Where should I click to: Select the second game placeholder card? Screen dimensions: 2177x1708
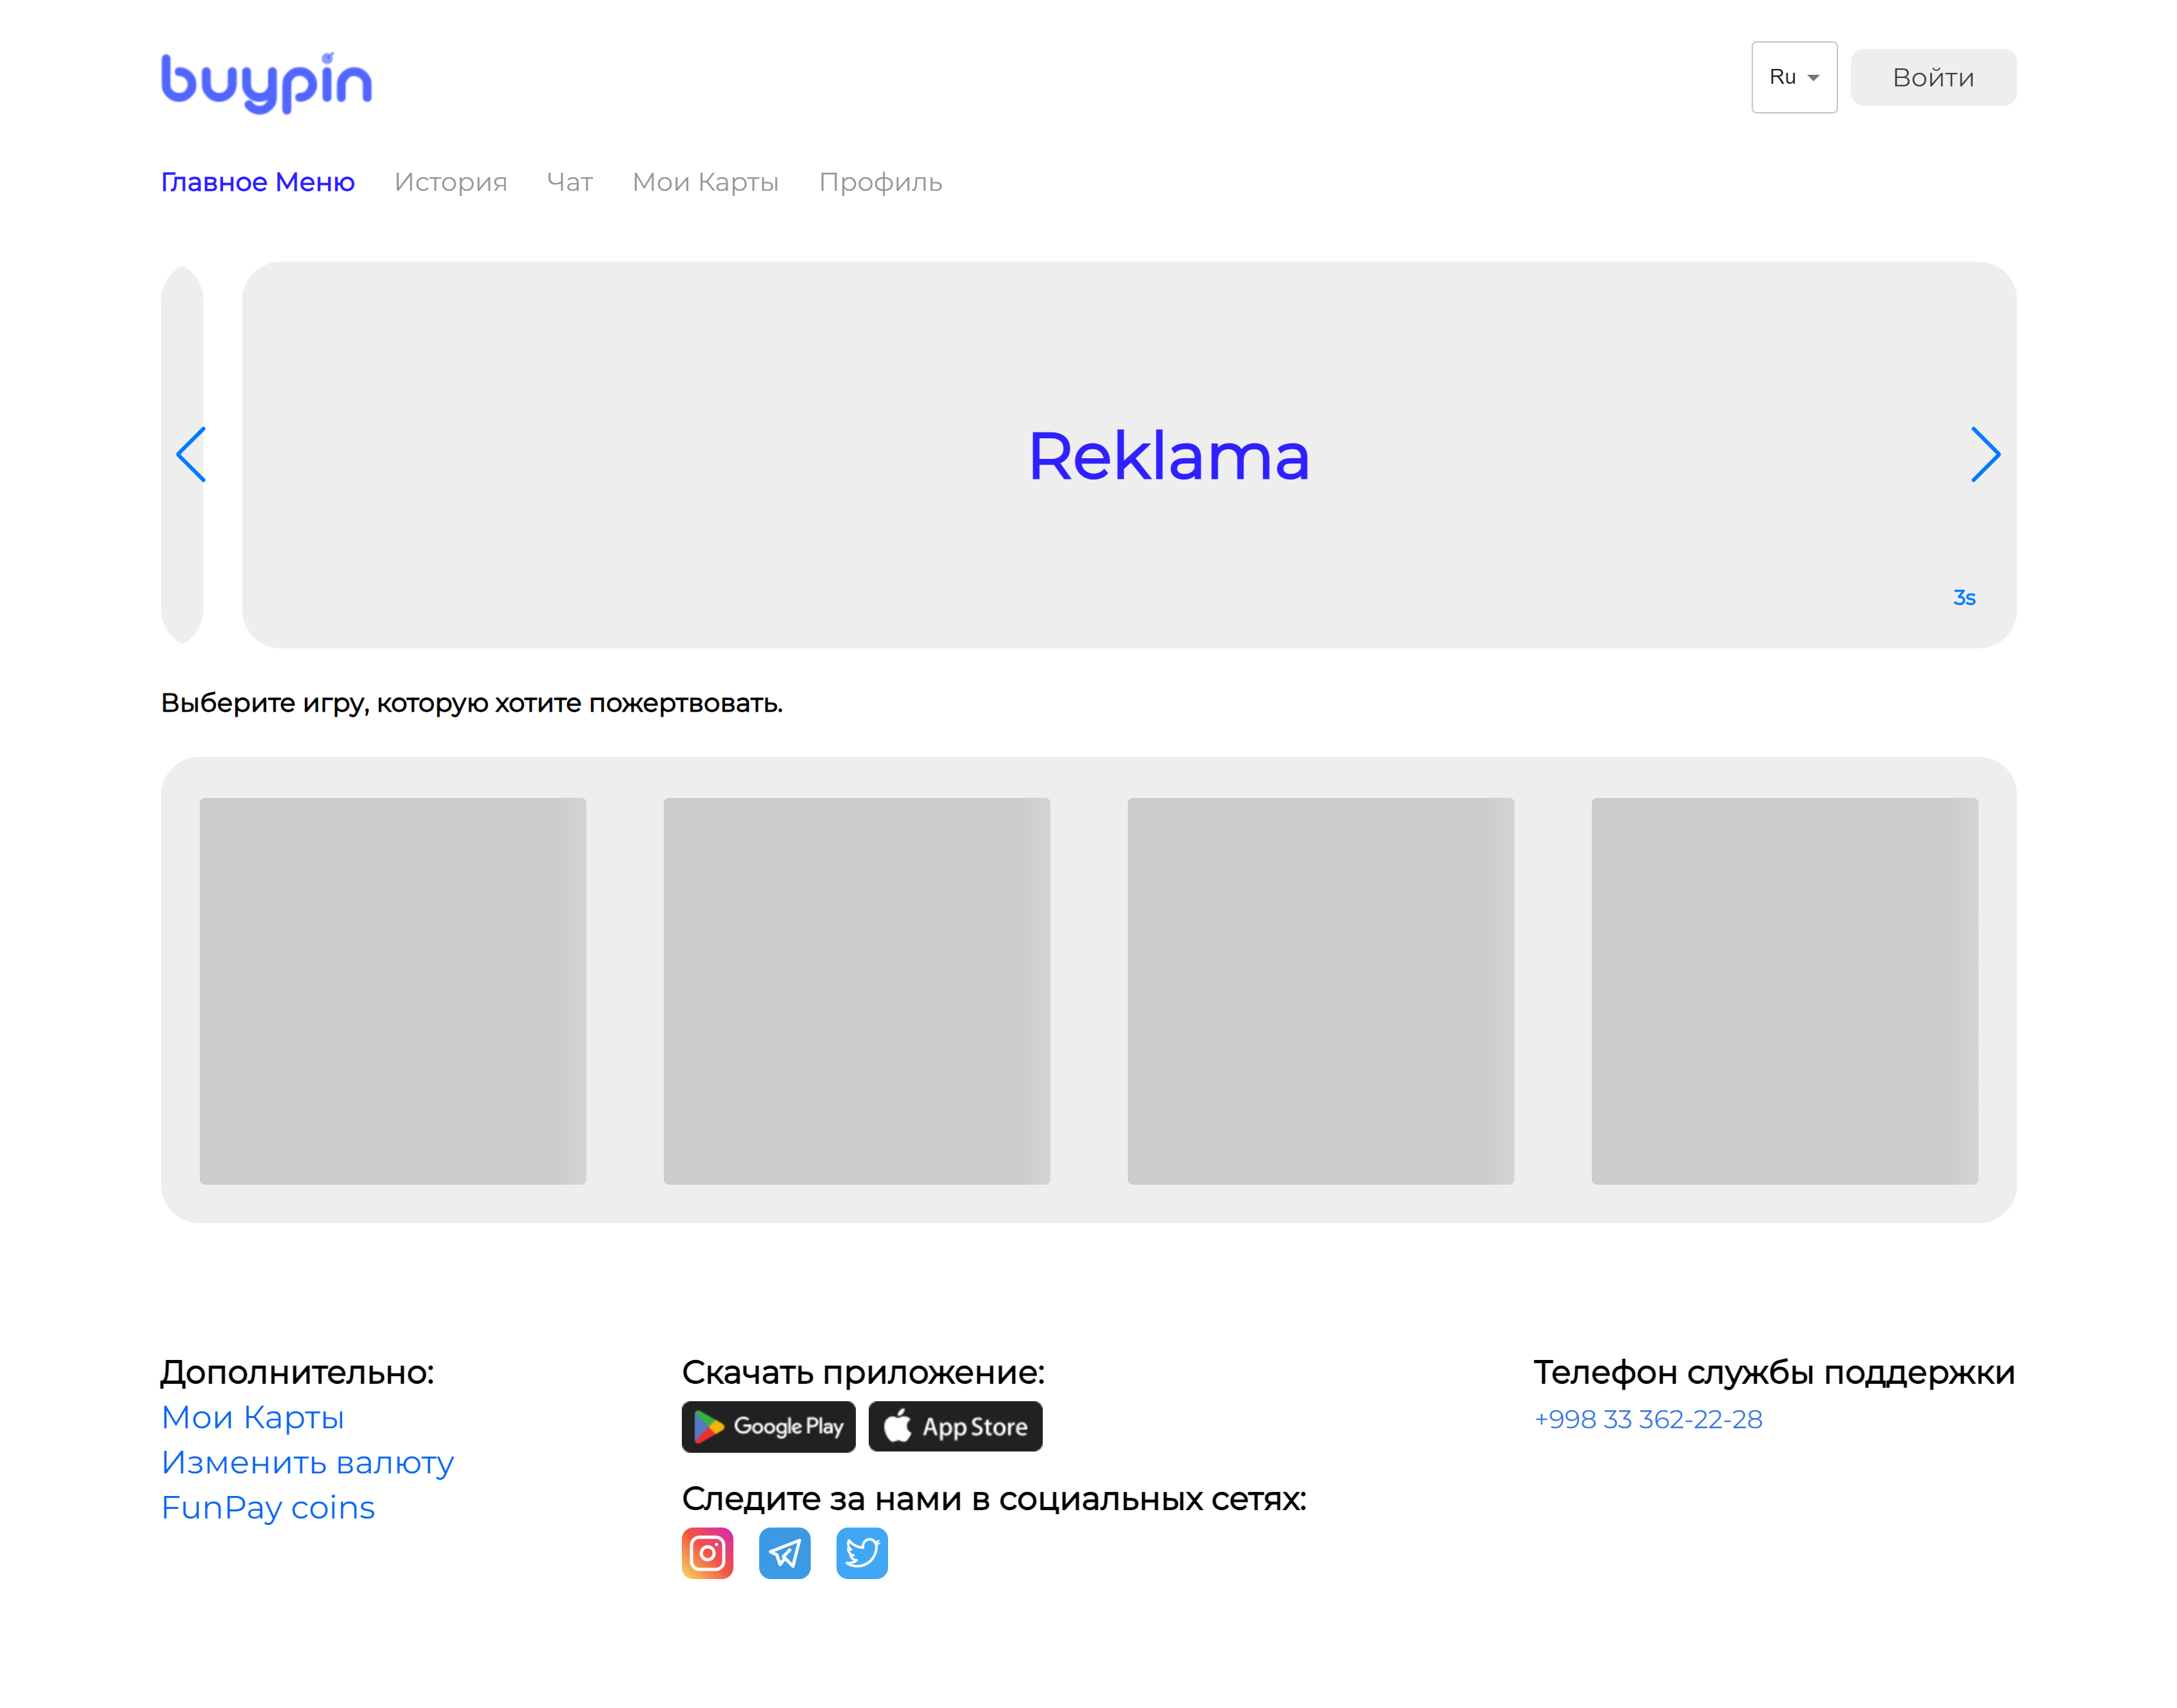click(x=857, y=991)
